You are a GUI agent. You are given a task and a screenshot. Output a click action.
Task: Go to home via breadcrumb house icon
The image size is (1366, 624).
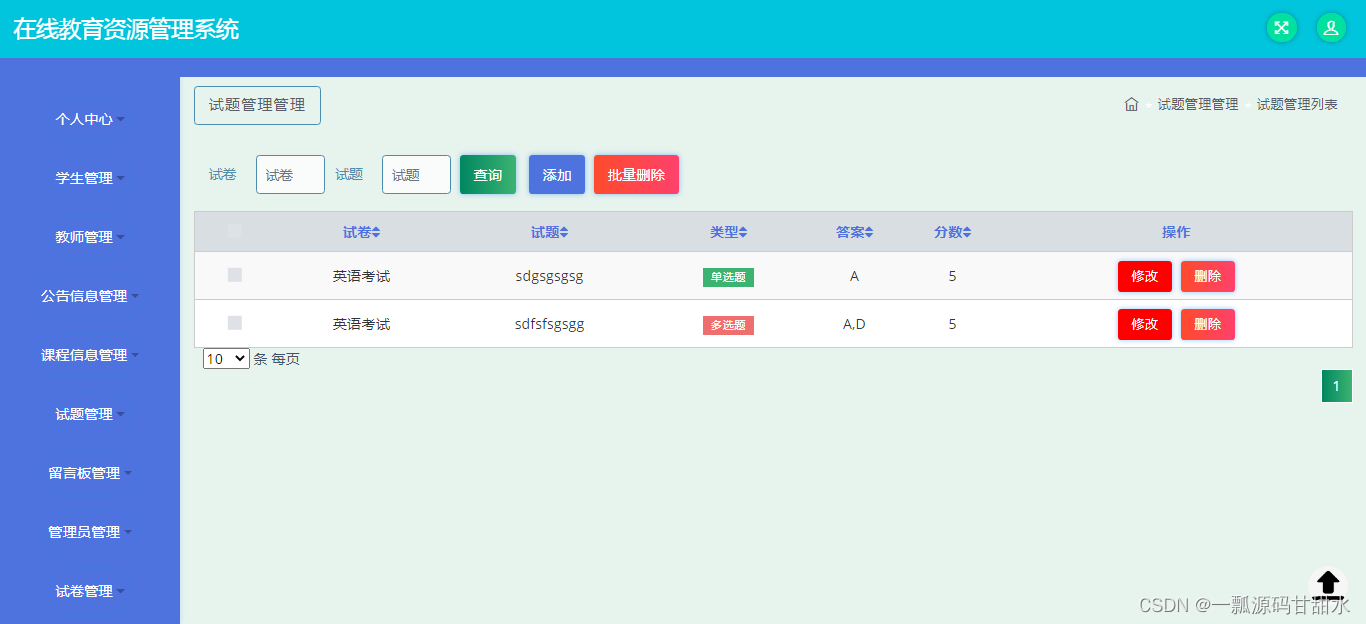click(x=1131, y=104)
